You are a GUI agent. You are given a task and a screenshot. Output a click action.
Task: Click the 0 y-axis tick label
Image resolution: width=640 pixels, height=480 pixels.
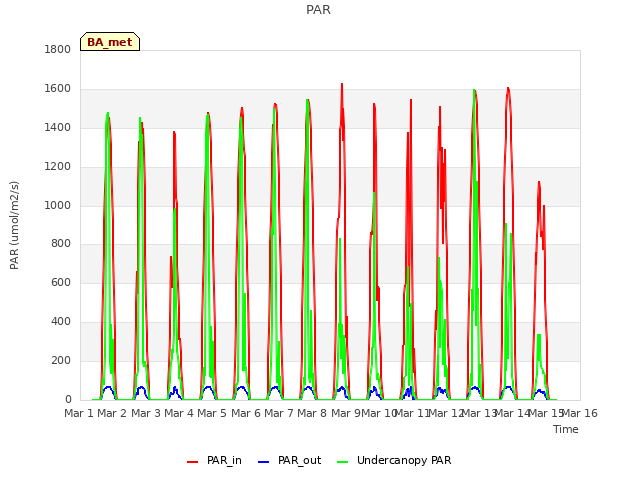[x=68, y=400]
